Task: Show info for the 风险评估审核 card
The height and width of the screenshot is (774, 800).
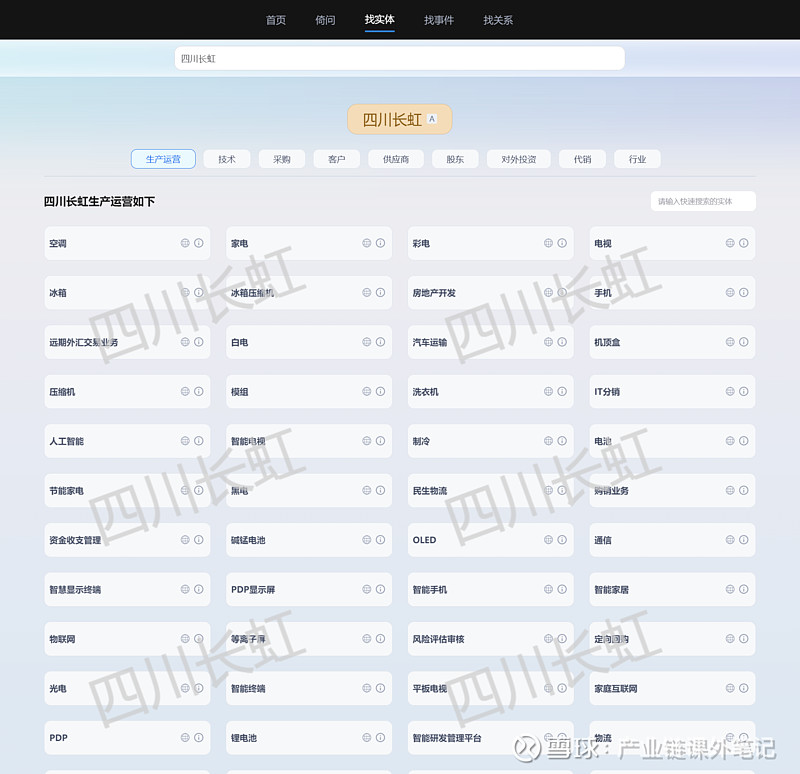Action: tap(562, 639)
